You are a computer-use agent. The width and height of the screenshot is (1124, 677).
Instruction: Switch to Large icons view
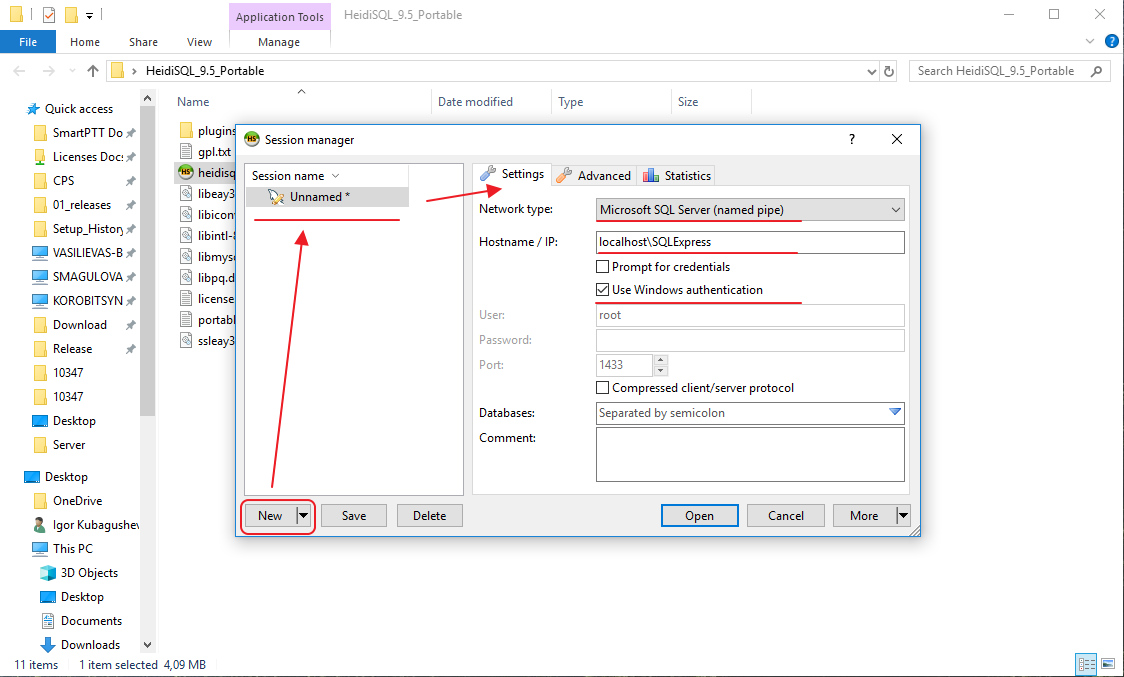click(1108, 664)
